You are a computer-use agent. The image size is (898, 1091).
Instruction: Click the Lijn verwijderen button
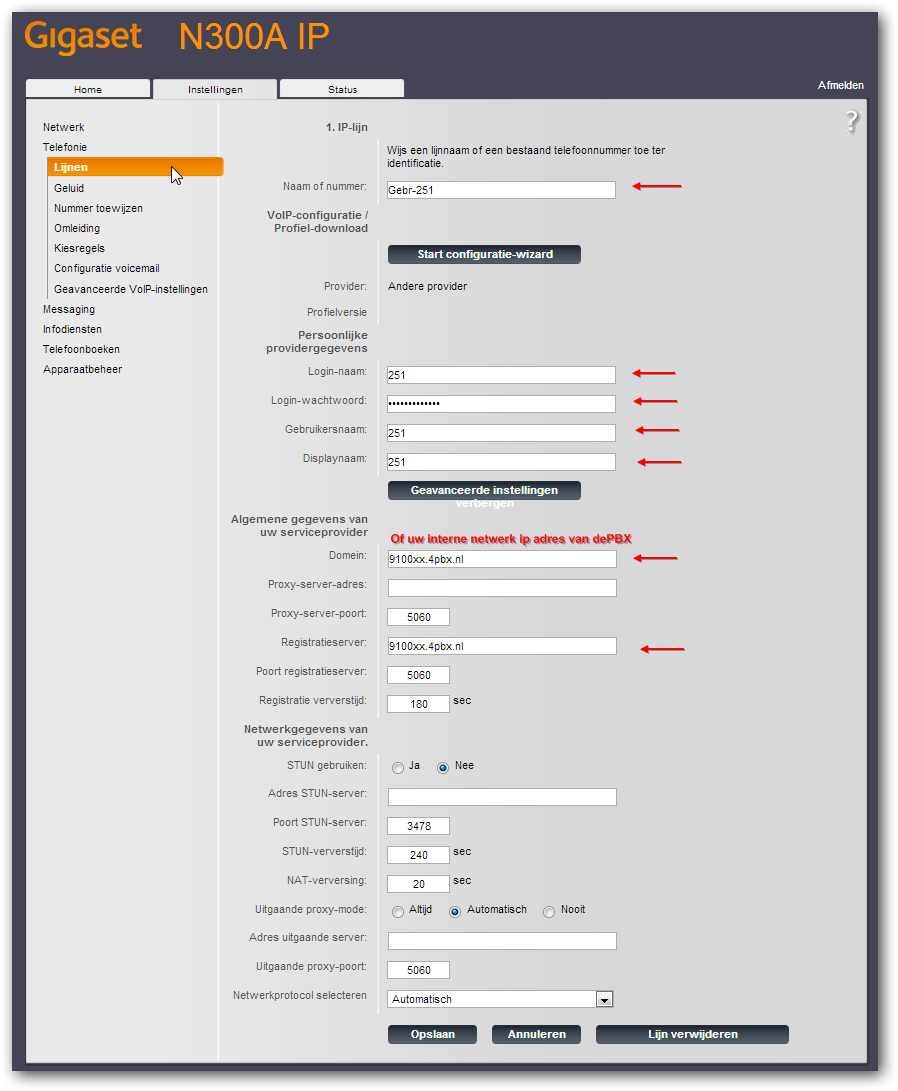[x=692, y=1034]
